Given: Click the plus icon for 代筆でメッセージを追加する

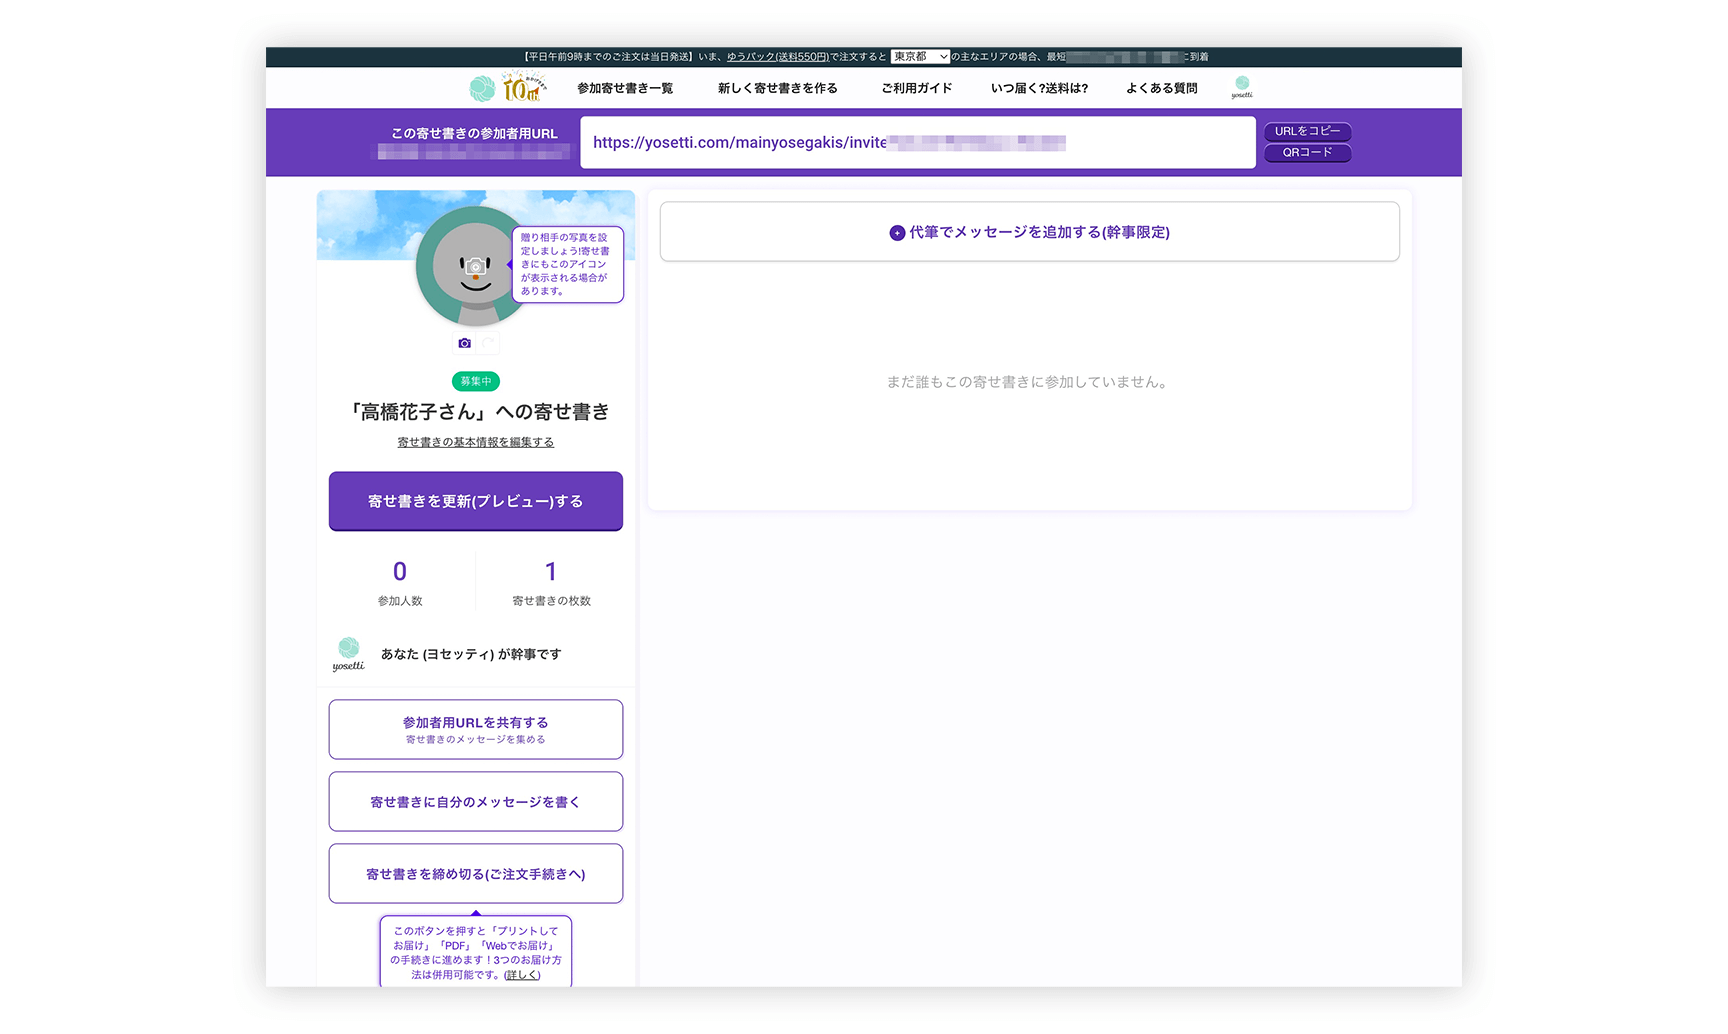Looking at the screenshot, I should [x=897, y=233].
